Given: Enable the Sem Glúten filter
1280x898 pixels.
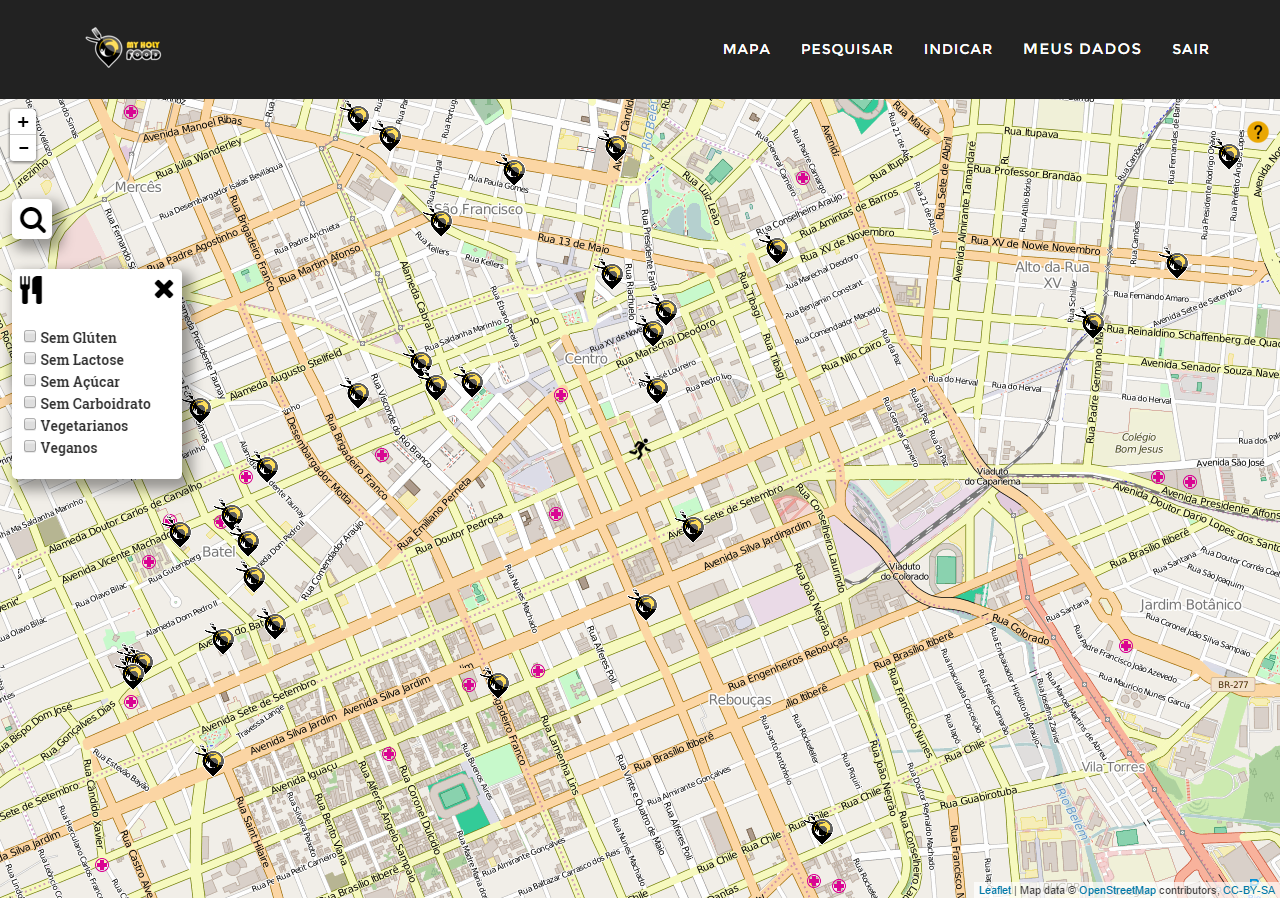Looking at the screenshot, I should pyautogui.click(x=30, y=337).
